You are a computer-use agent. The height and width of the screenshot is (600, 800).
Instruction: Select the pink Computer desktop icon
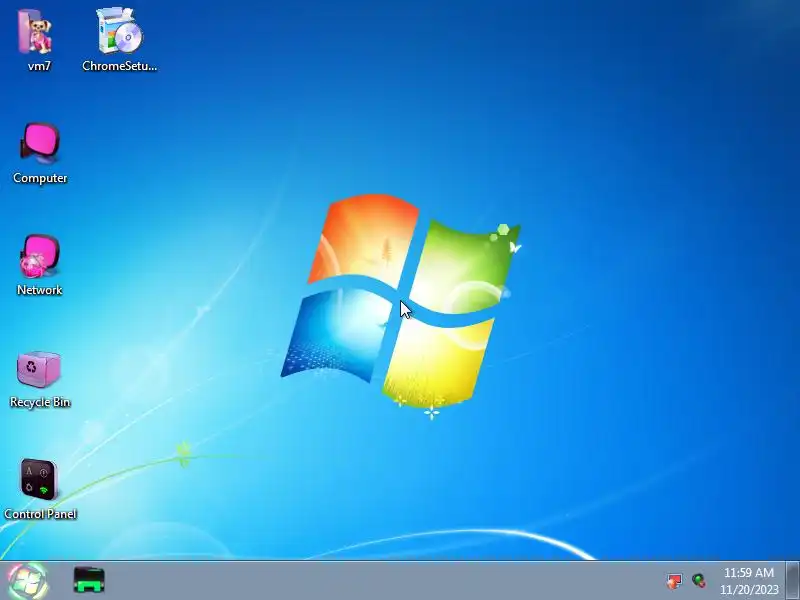point(40,143)
